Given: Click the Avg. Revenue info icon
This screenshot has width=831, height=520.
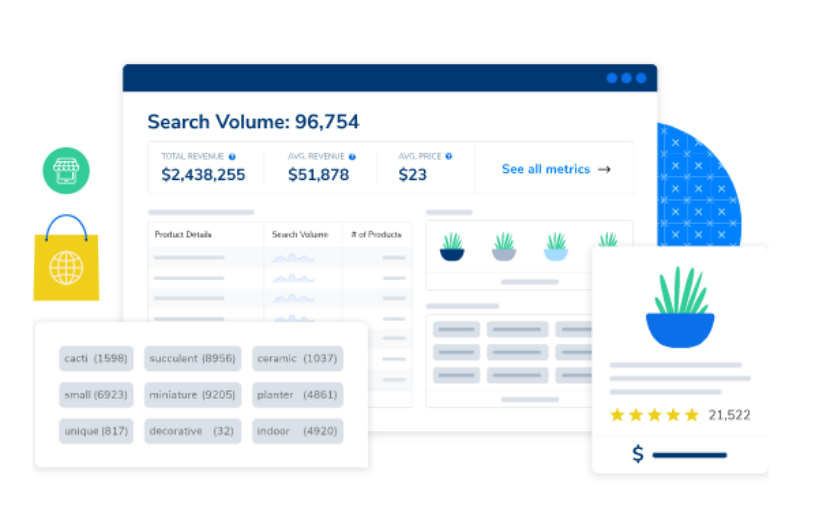Looking at the screenshot, I should click(352, 157).
